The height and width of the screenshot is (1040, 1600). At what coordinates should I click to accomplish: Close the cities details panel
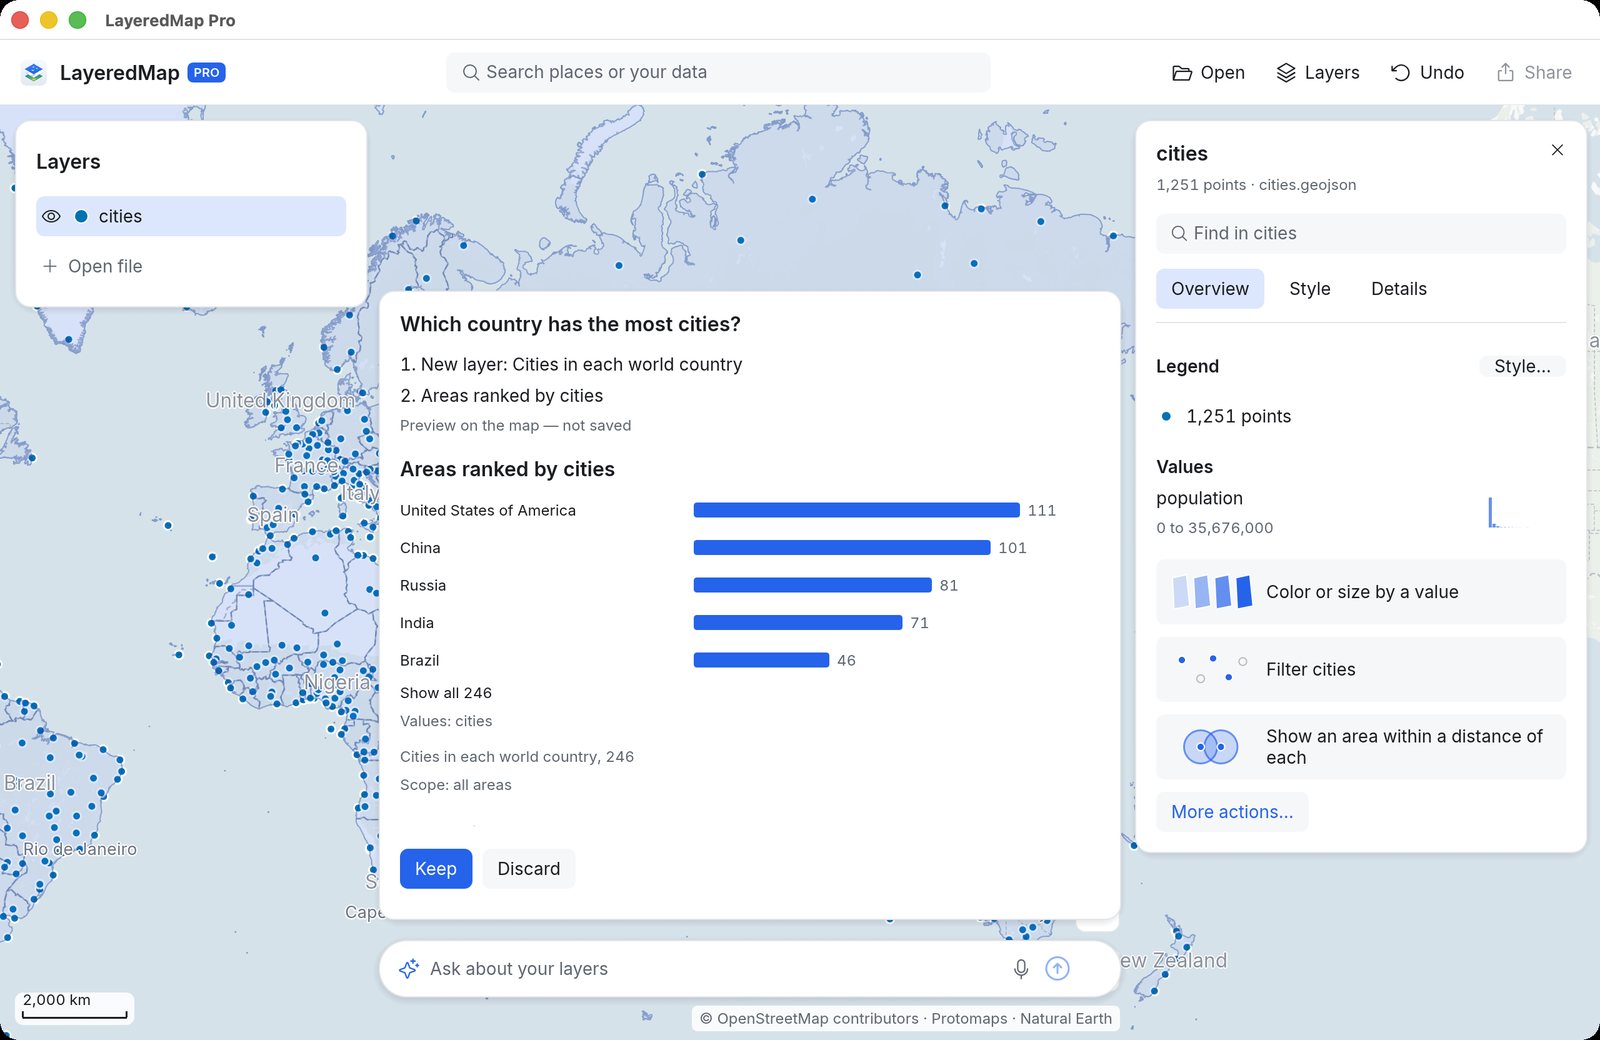tap(1557, 150)
